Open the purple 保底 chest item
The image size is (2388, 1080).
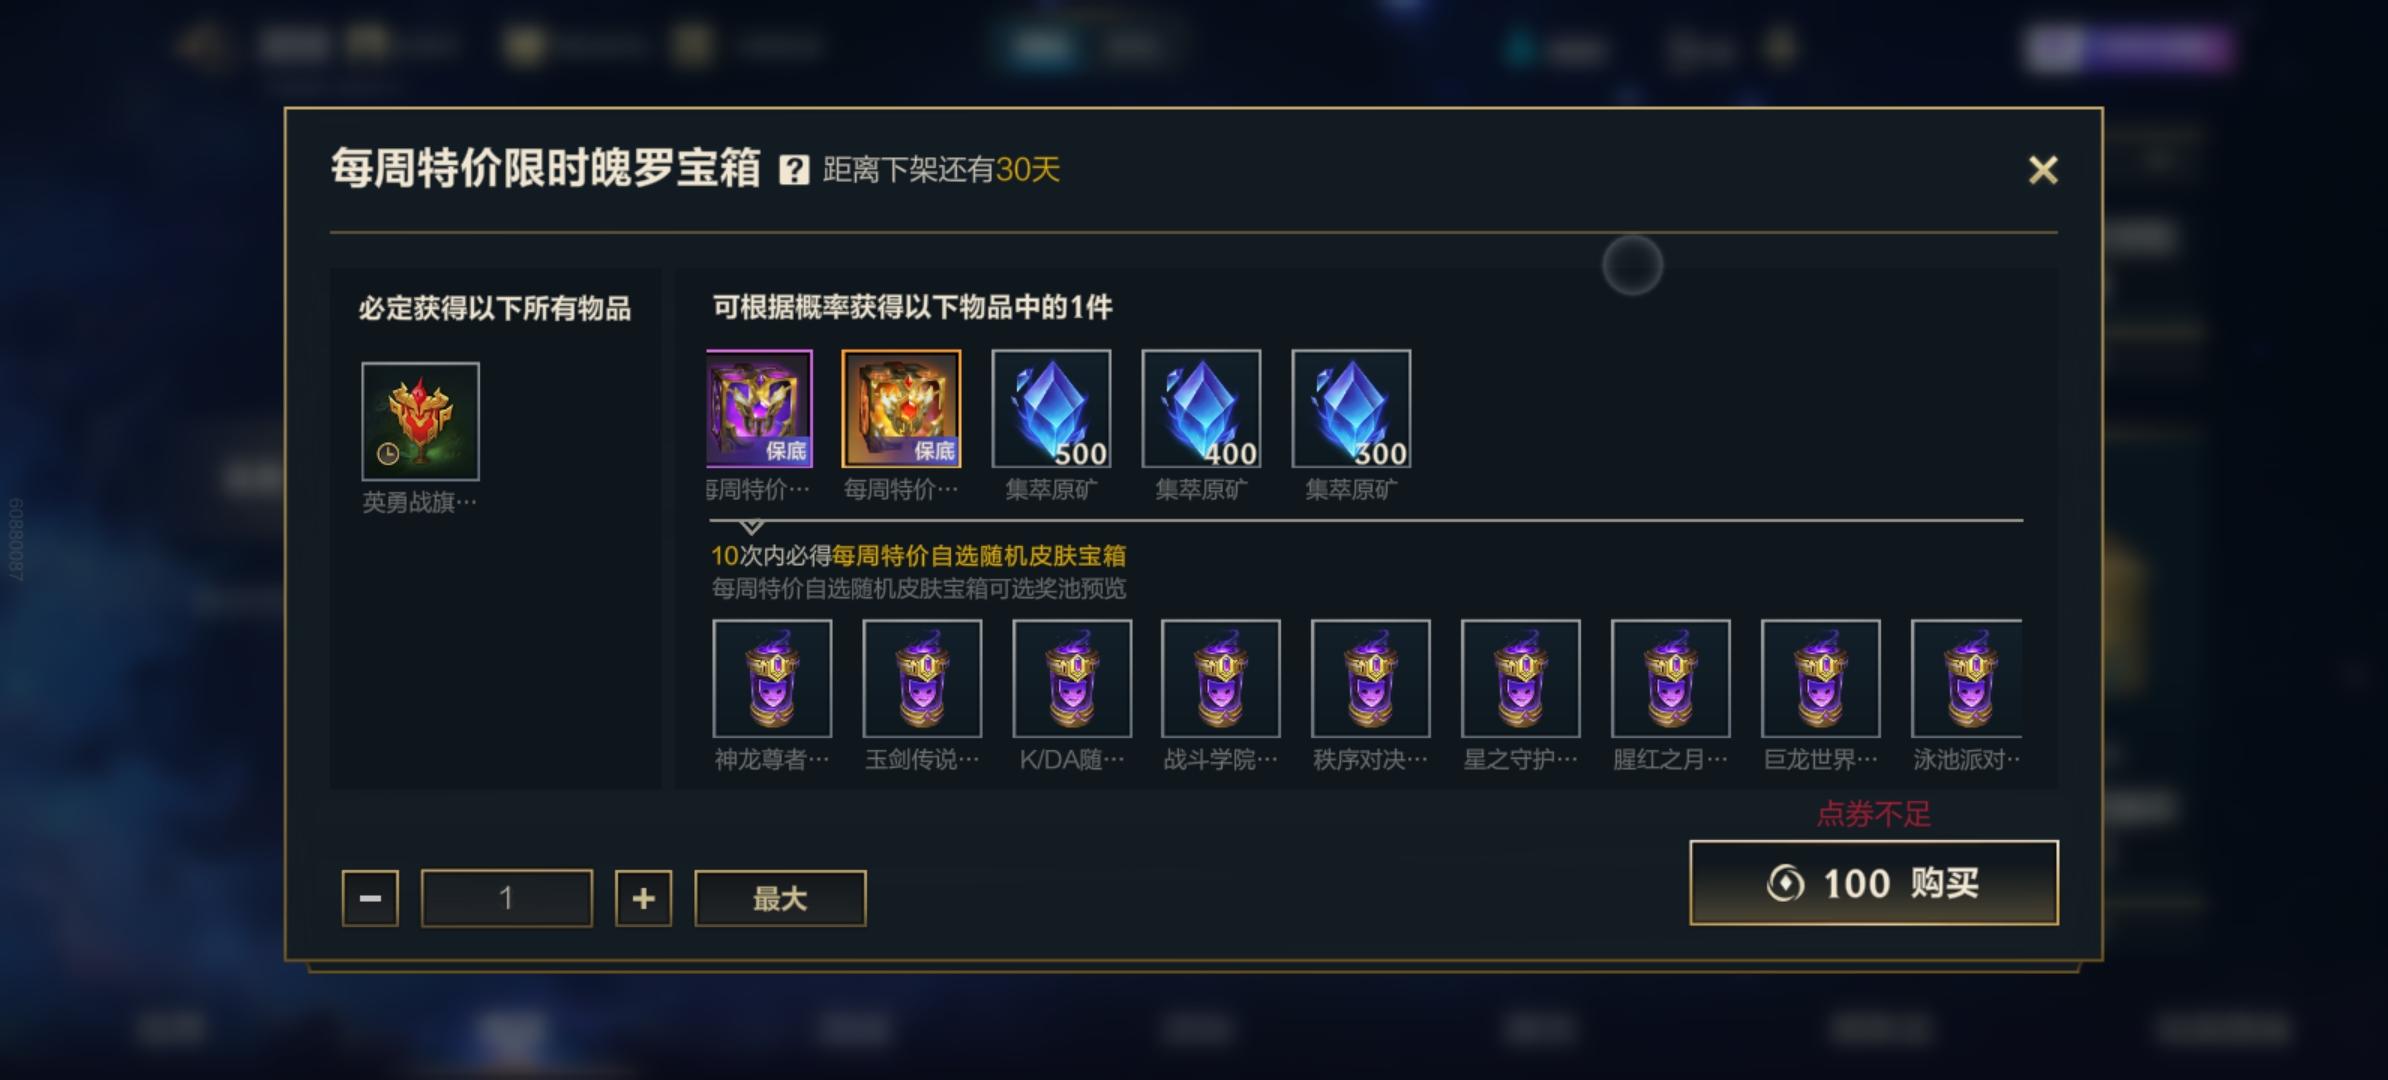(x=760, y=408)
